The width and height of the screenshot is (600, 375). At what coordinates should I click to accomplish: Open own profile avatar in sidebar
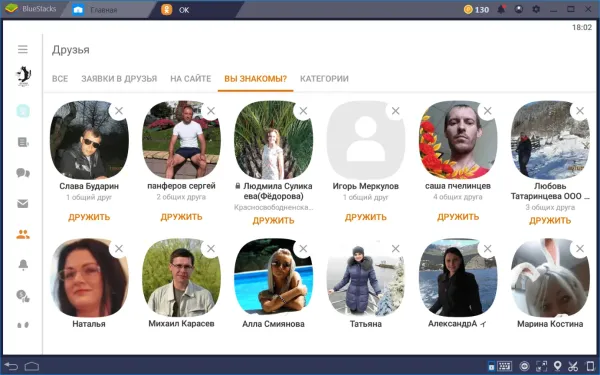[x=23, y=76]
